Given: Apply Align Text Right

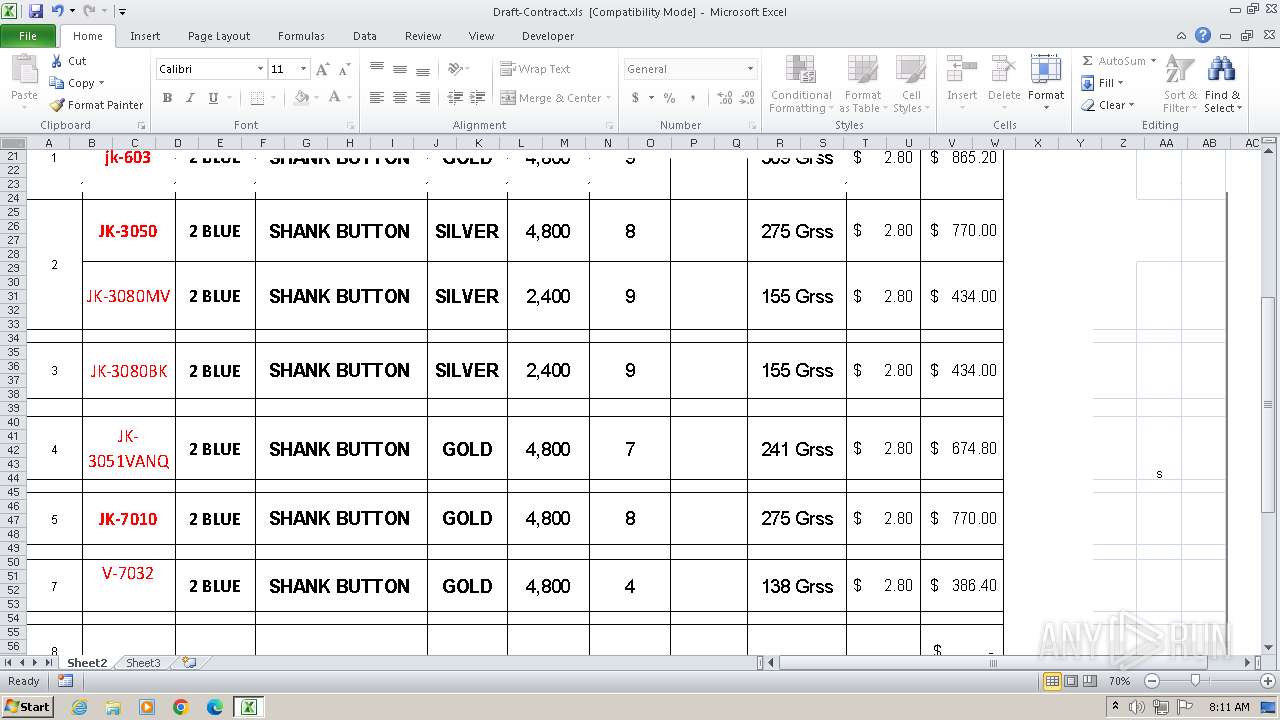Looking at the screenshot, I should [423, 98].
